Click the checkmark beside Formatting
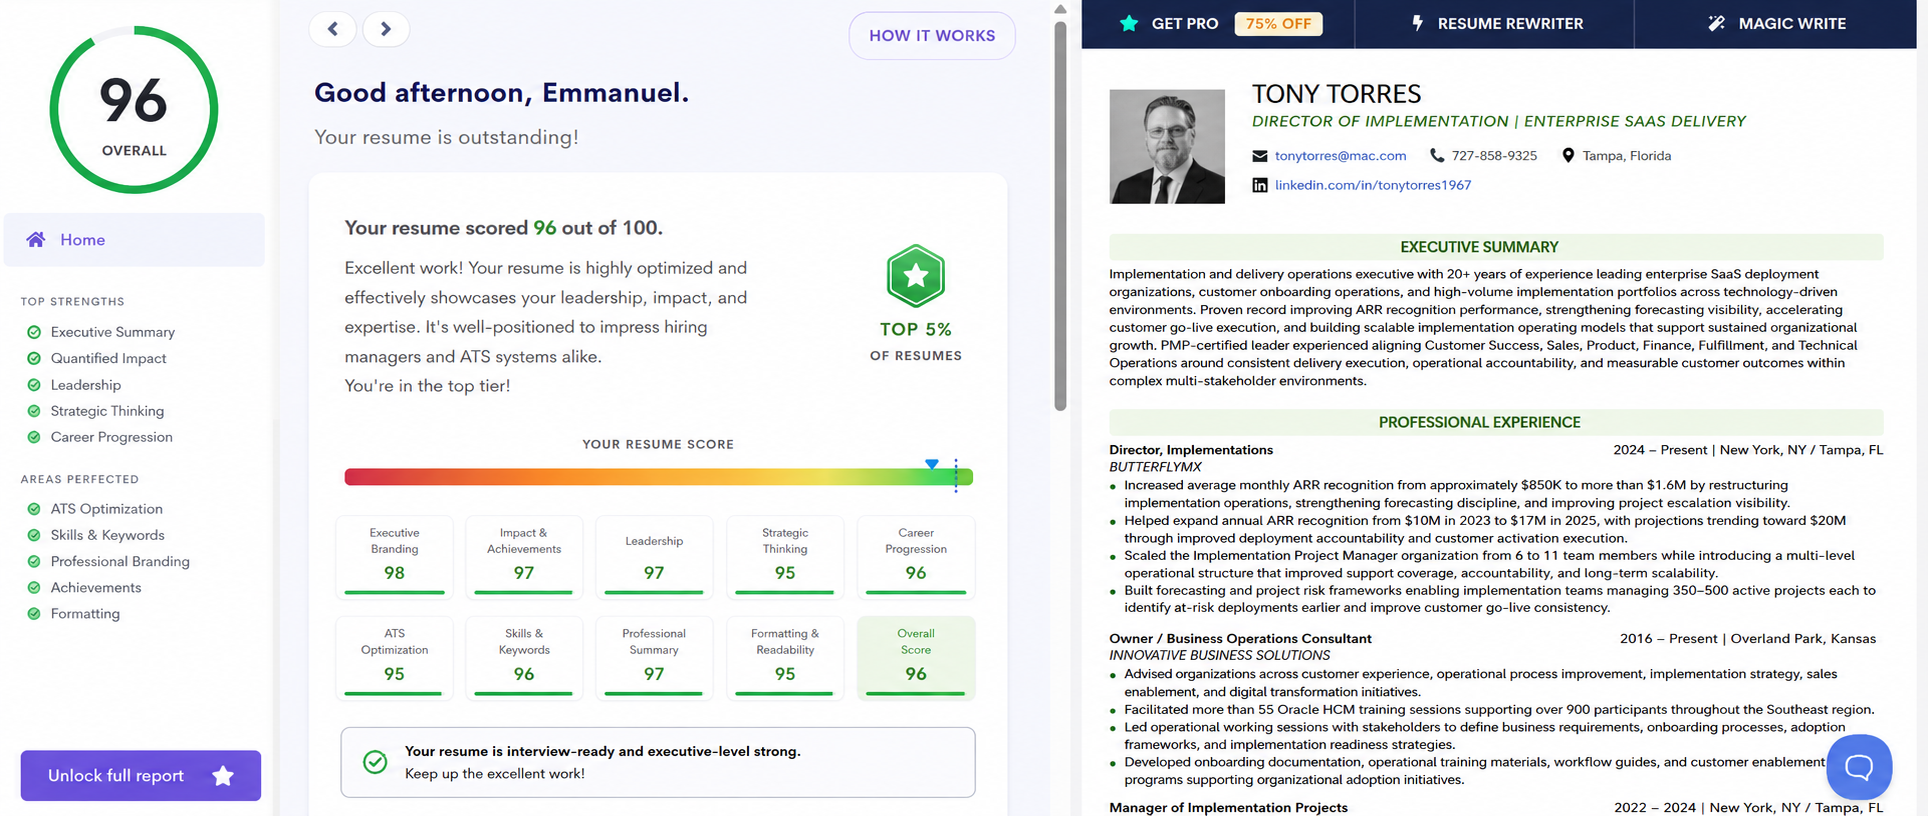 click(34, 614)
